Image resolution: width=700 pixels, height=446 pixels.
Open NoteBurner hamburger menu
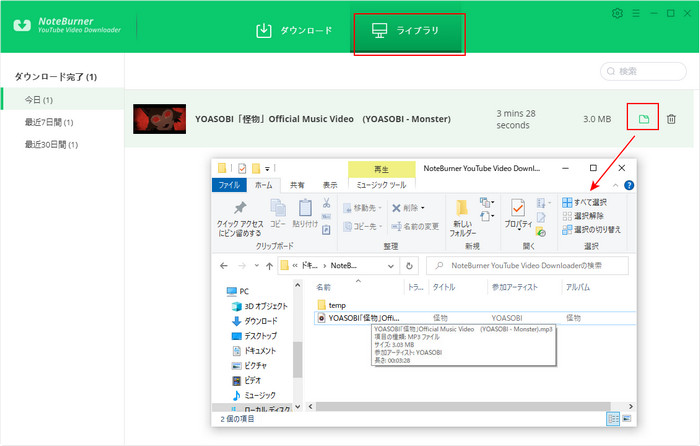click(x=636, y=13)
